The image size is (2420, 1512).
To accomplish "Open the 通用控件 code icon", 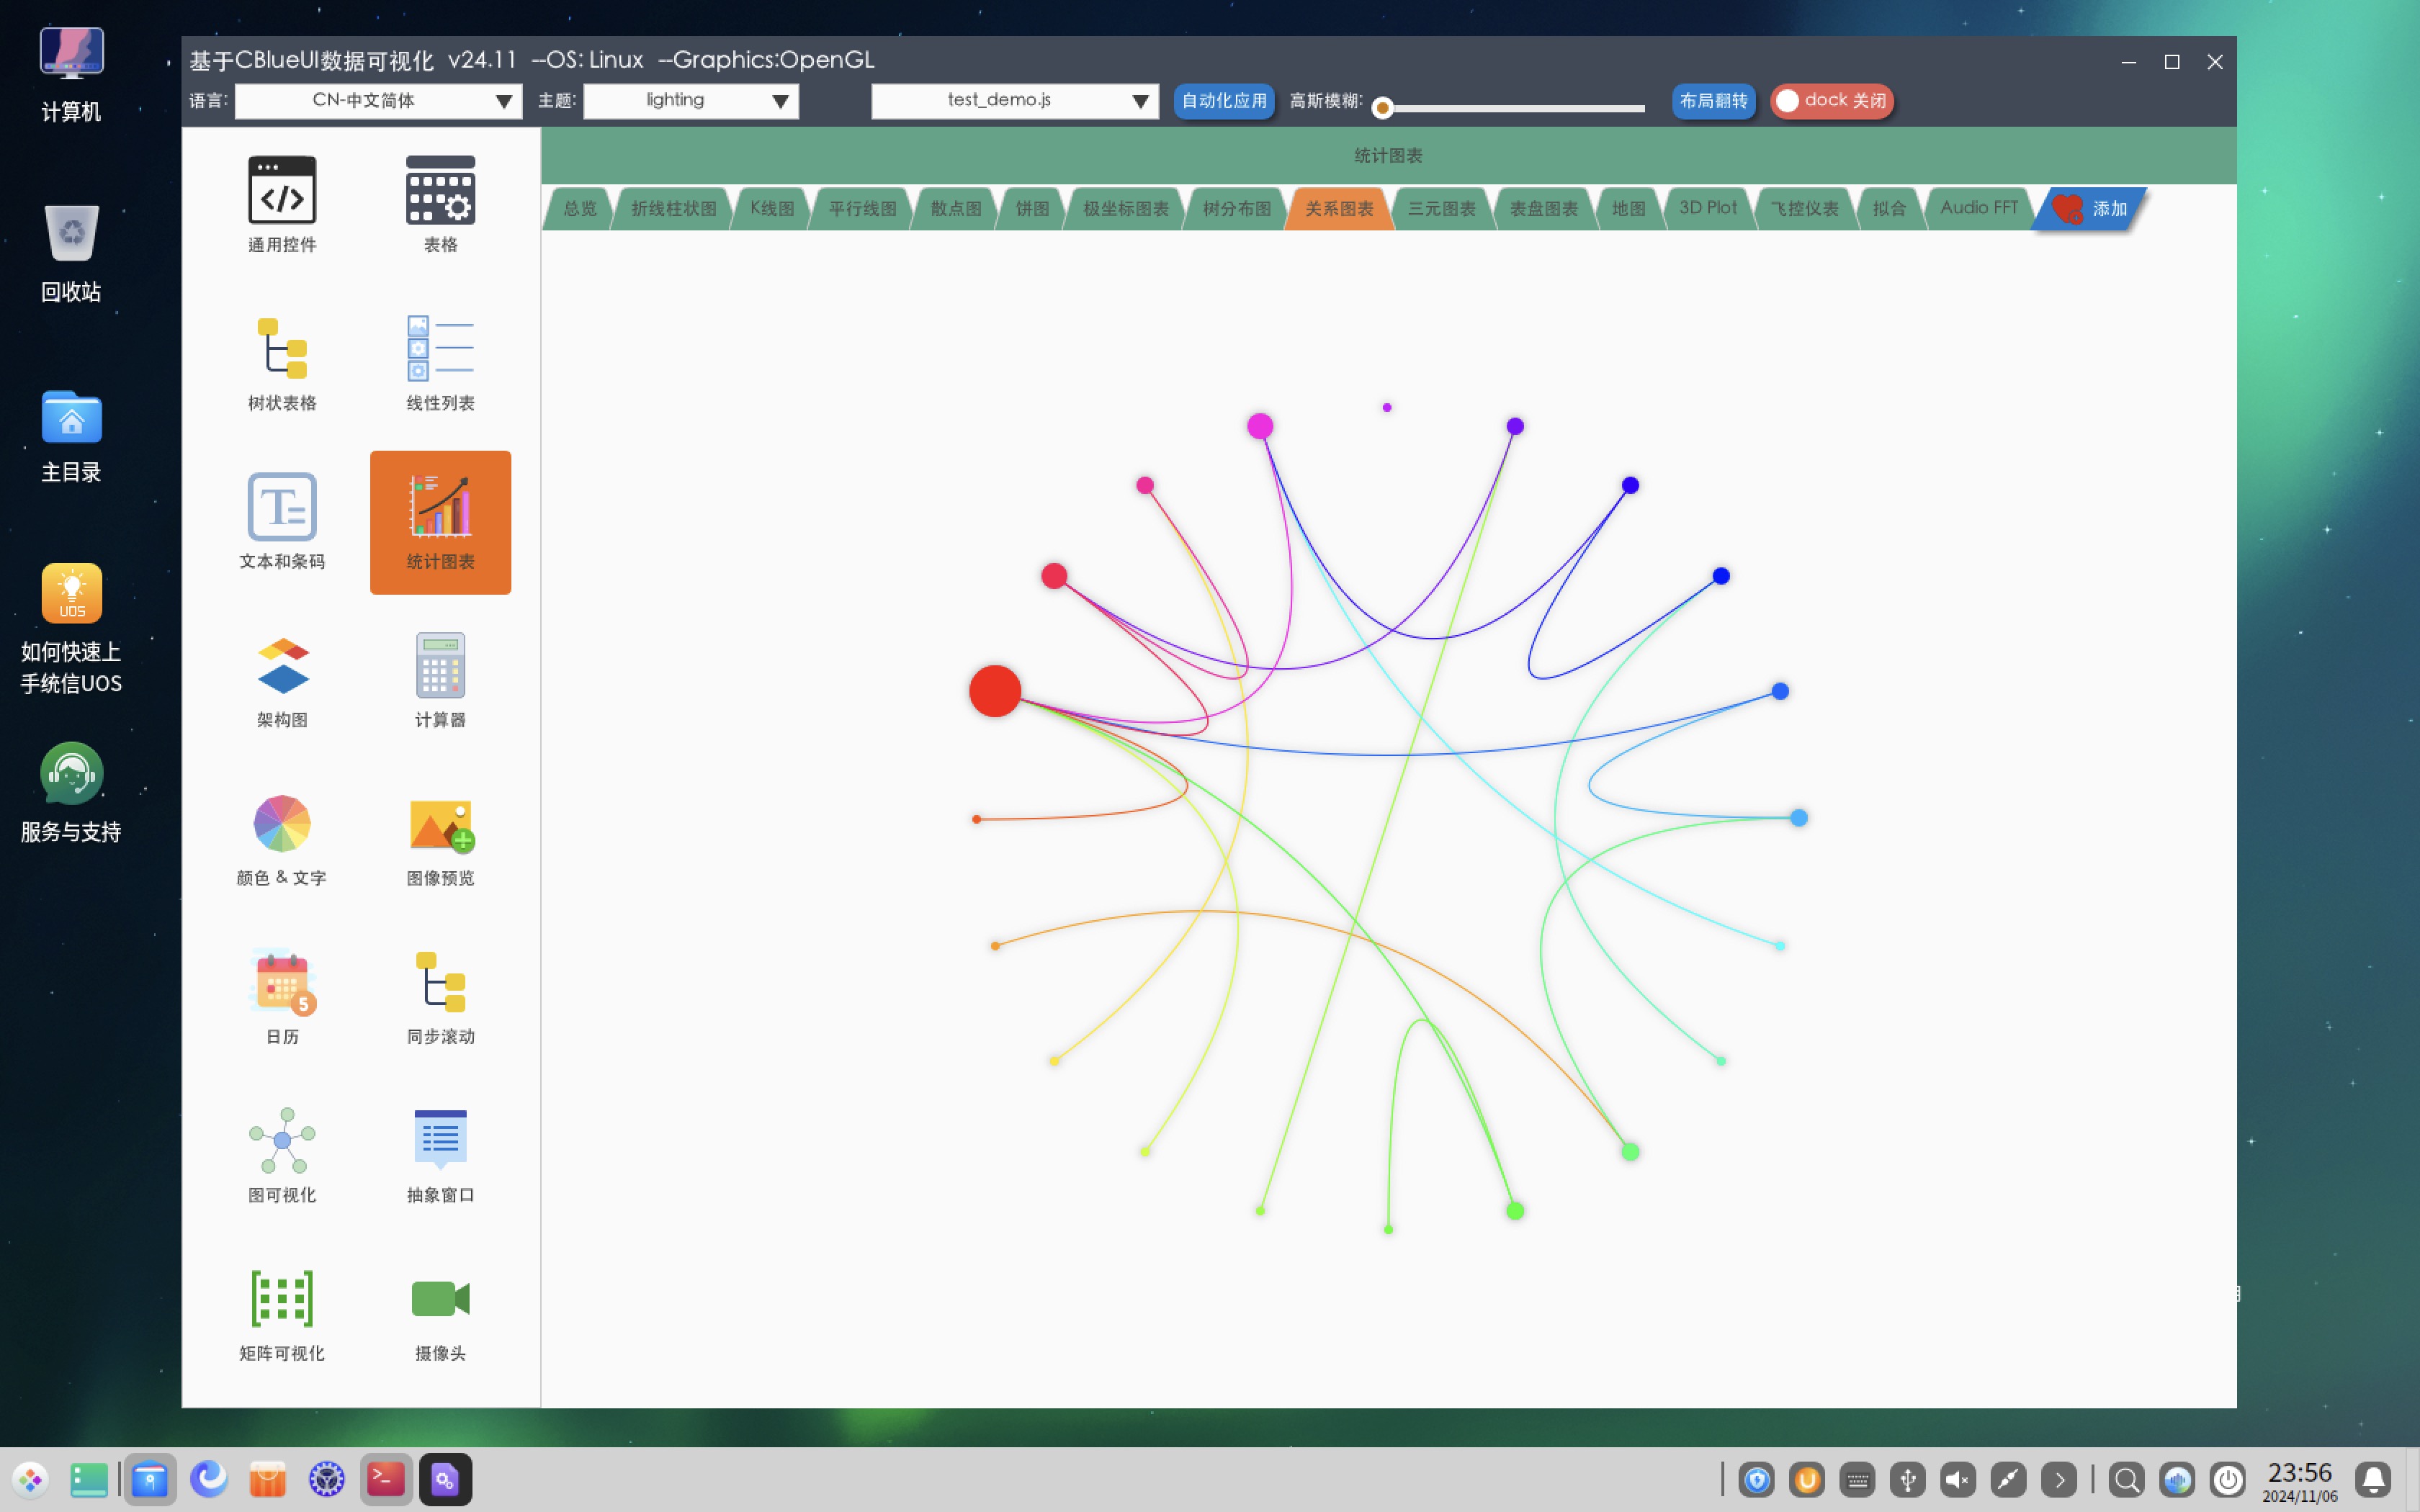I will (x=282, y=190).
